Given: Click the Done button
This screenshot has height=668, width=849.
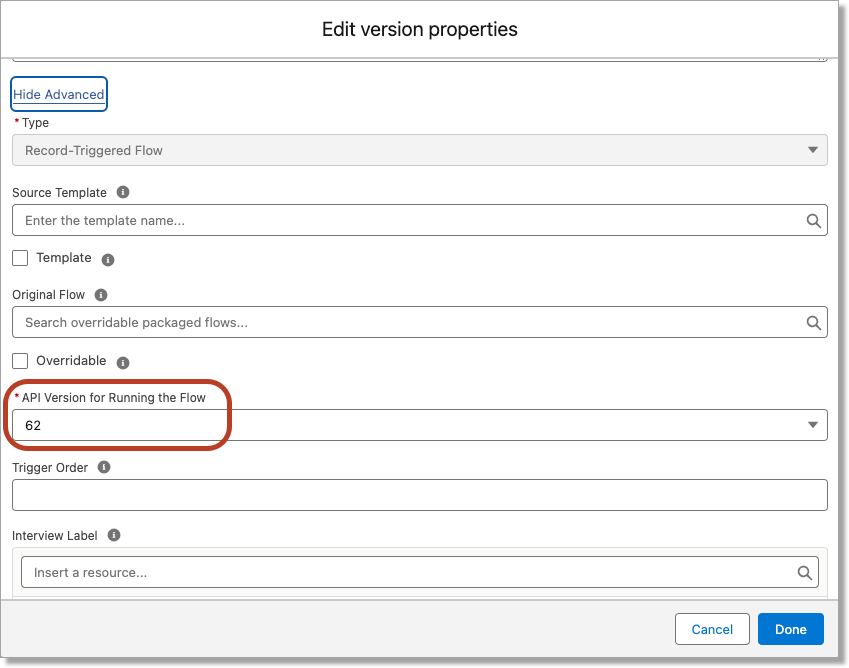Looking at the screenshot, I should point(790,629).
